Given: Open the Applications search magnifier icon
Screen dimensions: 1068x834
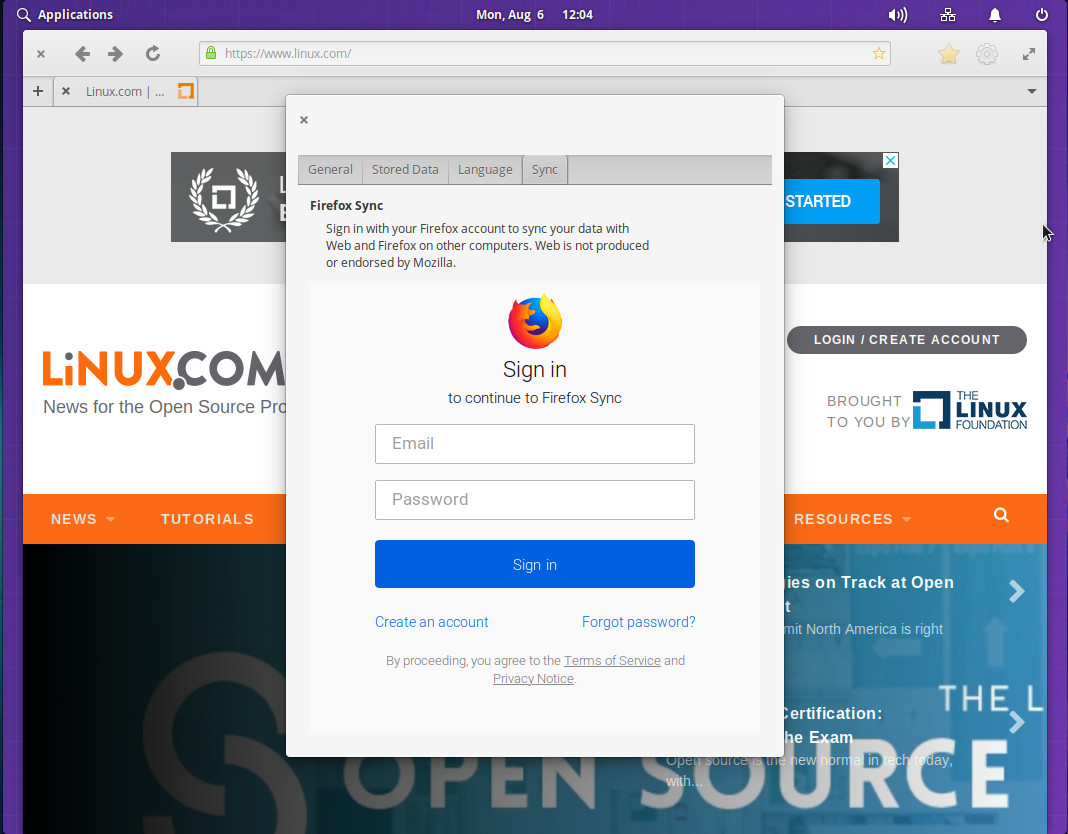Looking at the screenshot, I should (24, 15).
